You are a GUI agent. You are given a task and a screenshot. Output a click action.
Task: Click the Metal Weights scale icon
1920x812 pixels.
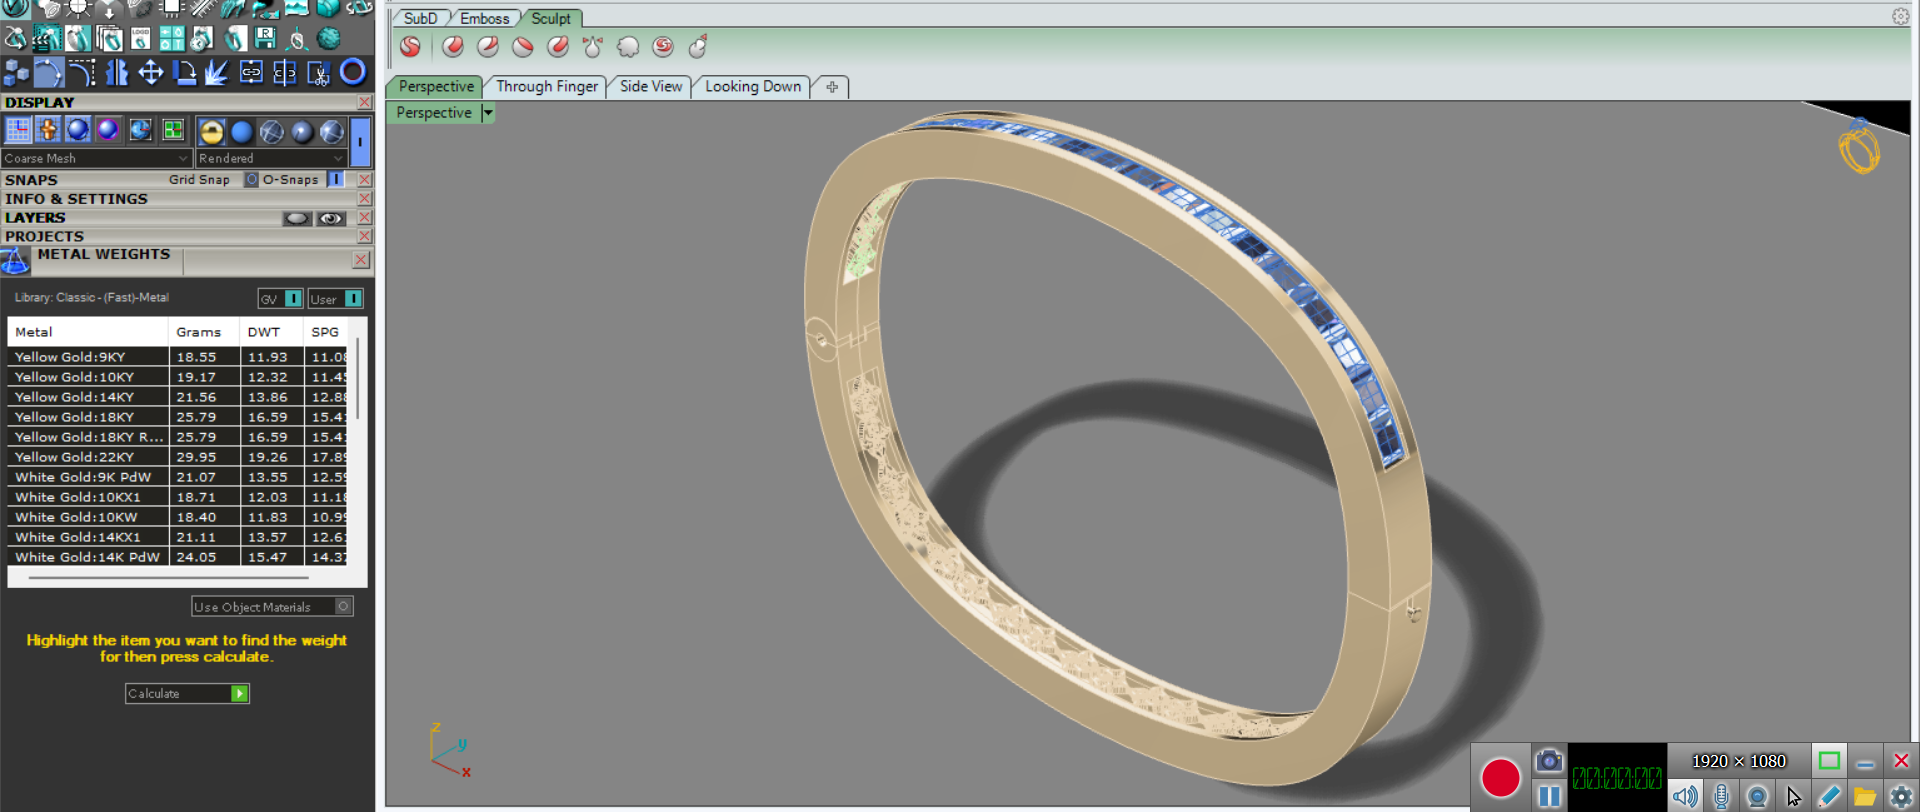(x=15, y=261)
